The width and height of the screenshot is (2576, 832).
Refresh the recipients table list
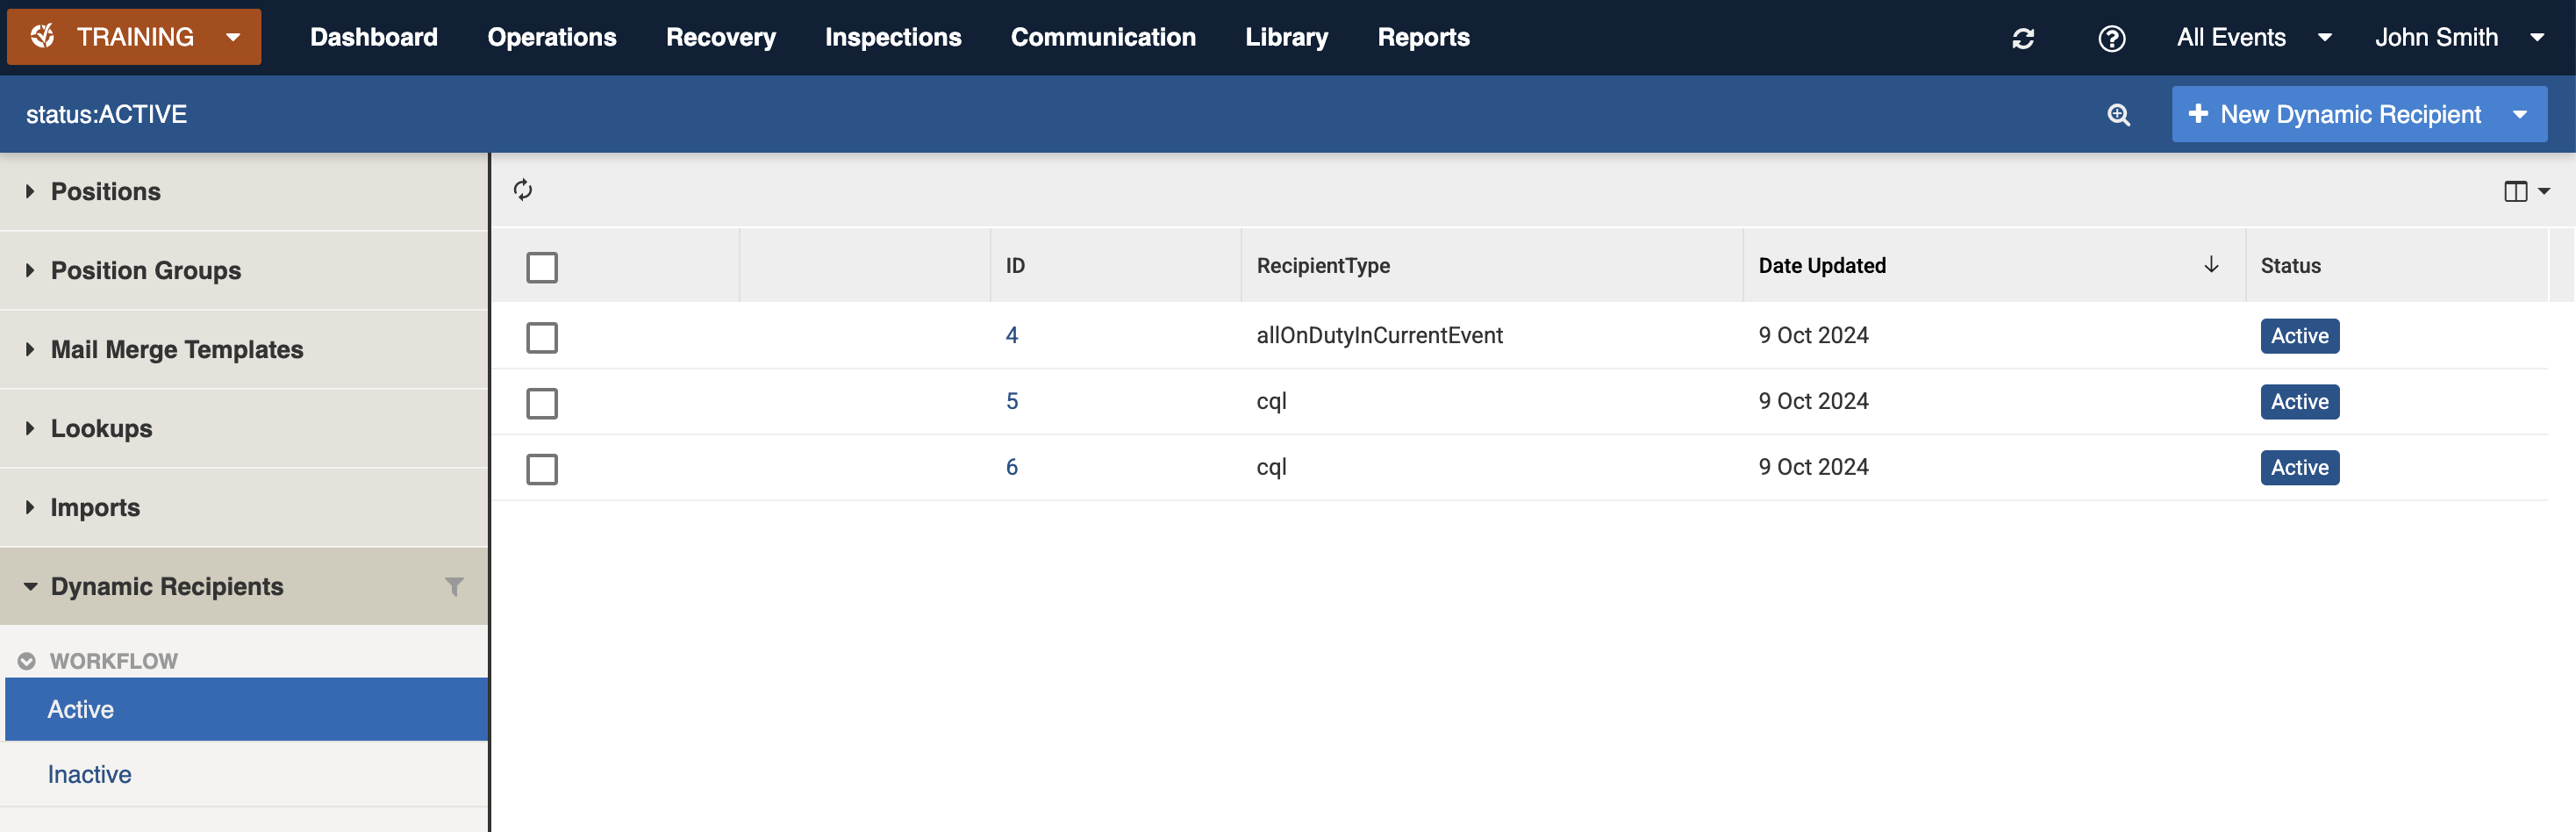523,190
